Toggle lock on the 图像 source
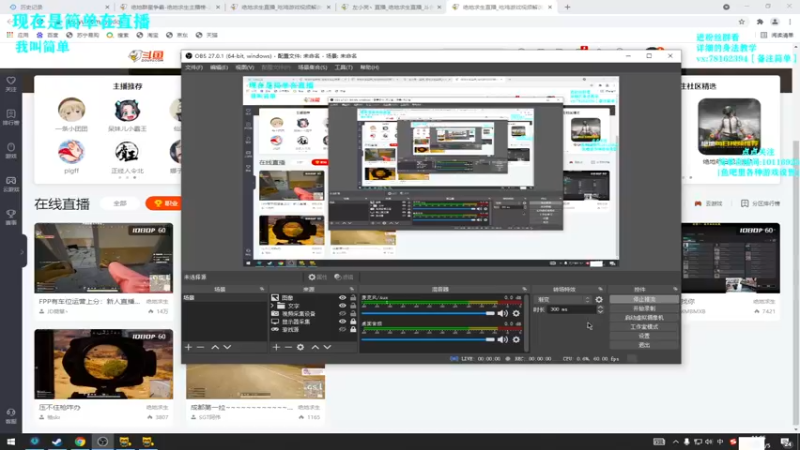The image size is (800, 450). [x=353, y=297]
